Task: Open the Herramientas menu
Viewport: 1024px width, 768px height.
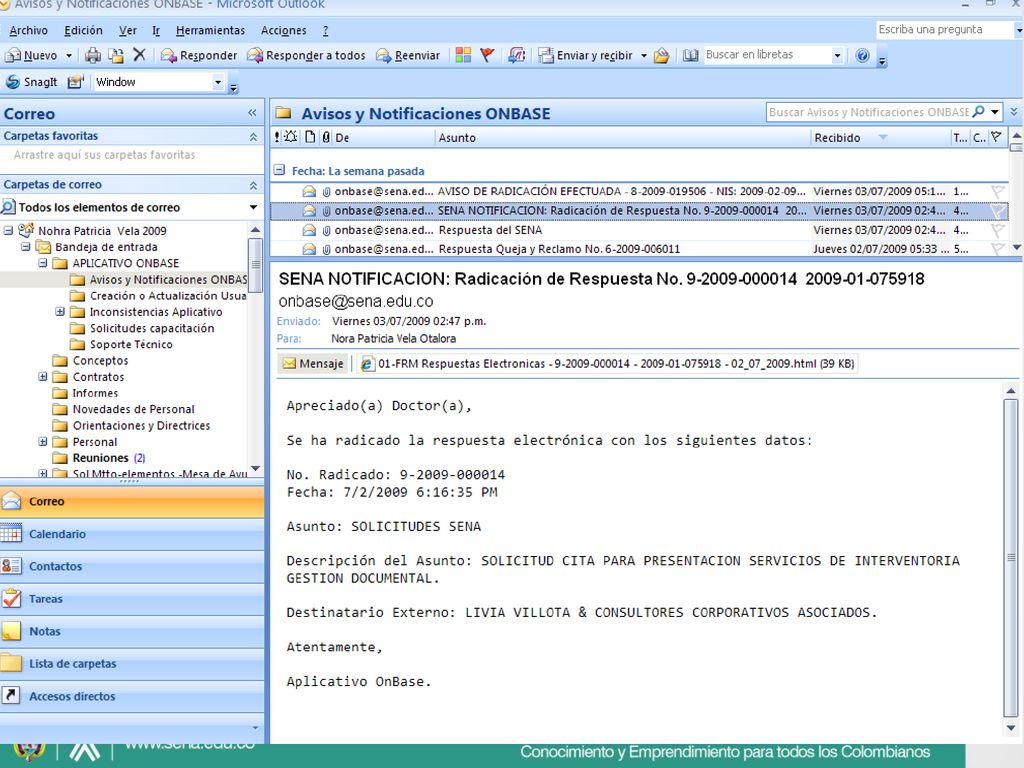Action: point(210,30)
